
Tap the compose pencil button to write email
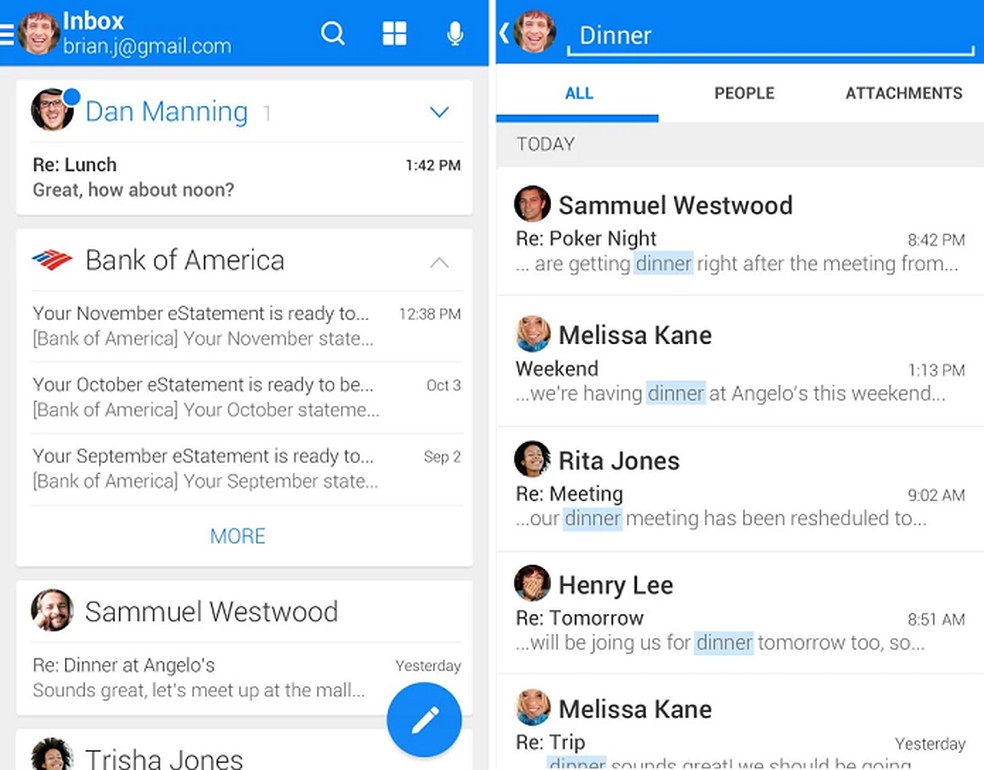click(423, 719)
